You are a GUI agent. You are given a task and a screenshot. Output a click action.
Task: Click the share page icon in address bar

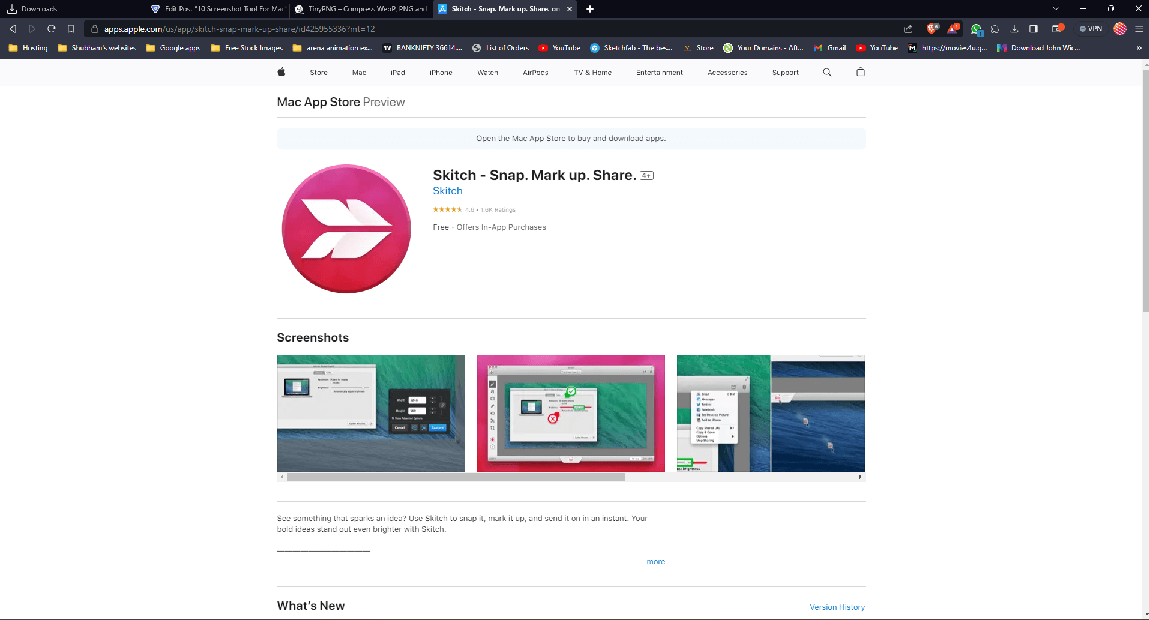908,29
